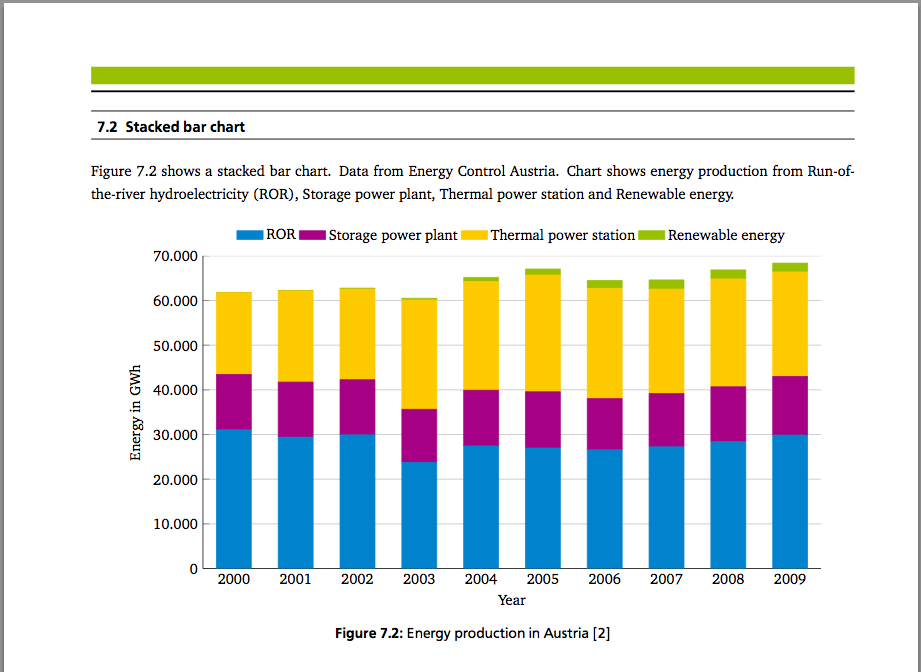Click the Energy in GWh axis label
This screenshot has width=921, height=672.
136,410
